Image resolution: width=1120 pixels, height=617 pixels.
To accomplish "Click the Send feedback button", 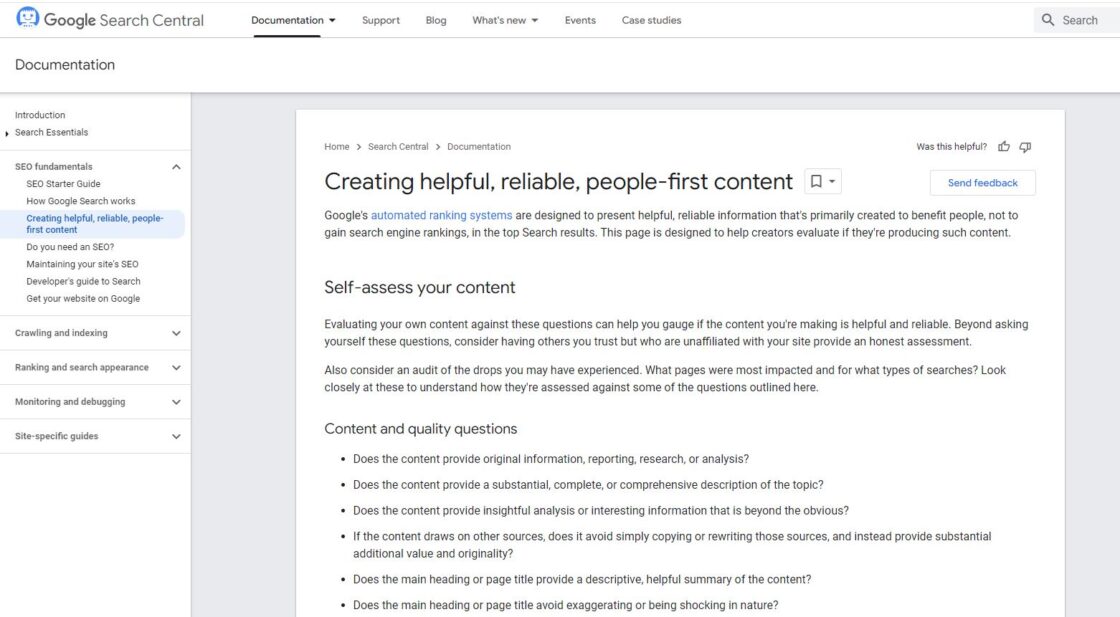I will coord(982,182).
